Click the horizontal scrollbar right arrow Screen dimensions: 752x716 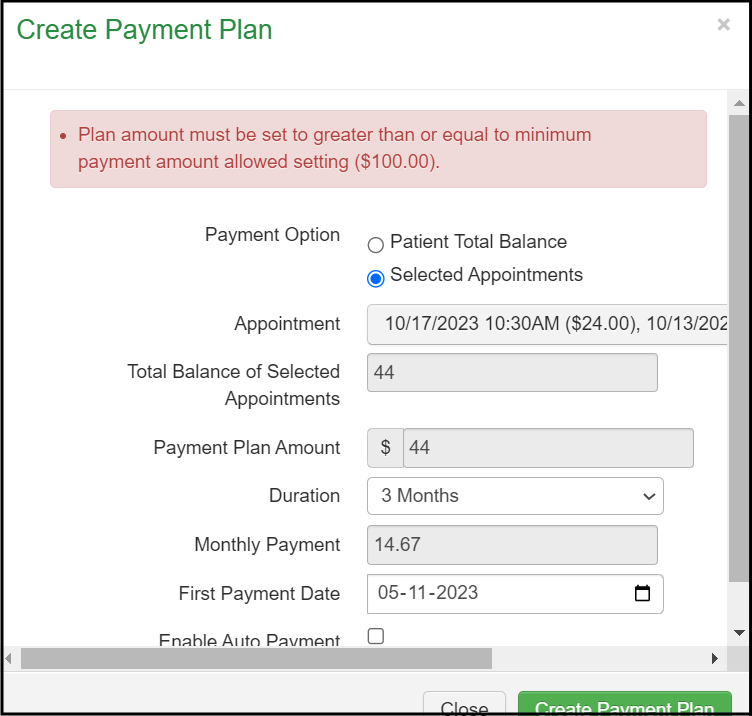715,658
